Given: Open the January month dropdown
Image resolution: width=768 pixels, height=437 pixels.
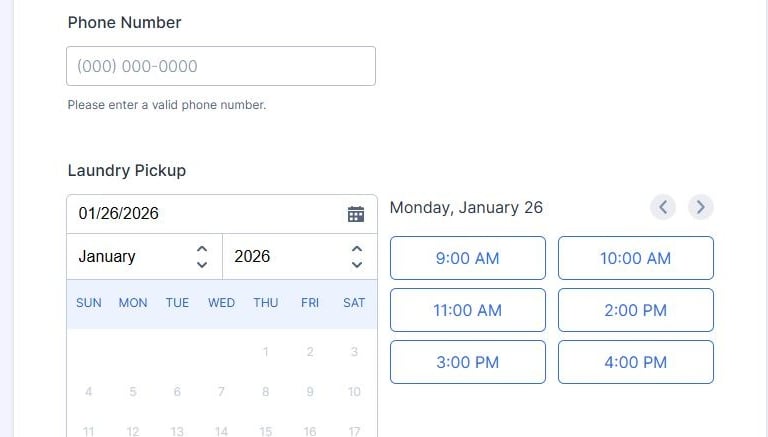Looking at the screenshot, I should pyautogui.click(x=135, y=256).
